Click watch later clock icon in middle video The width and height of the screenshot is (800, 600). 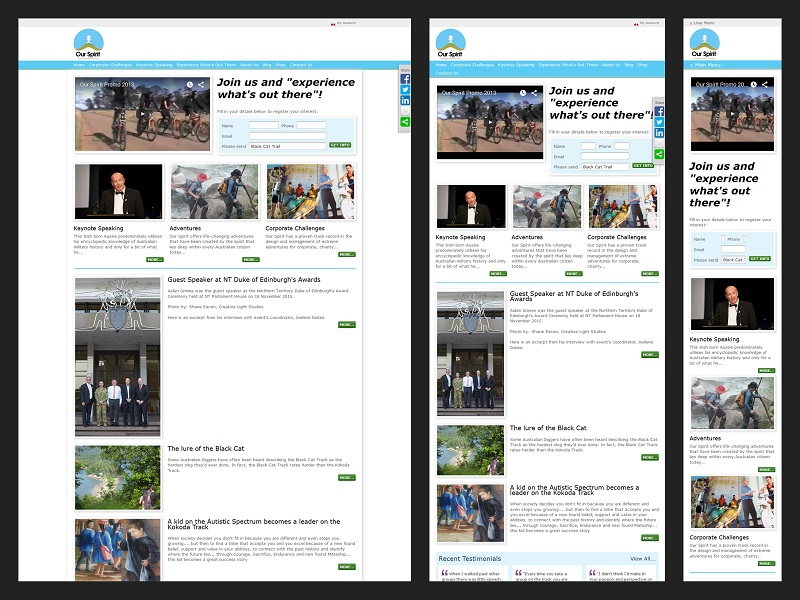click(523, 92)
